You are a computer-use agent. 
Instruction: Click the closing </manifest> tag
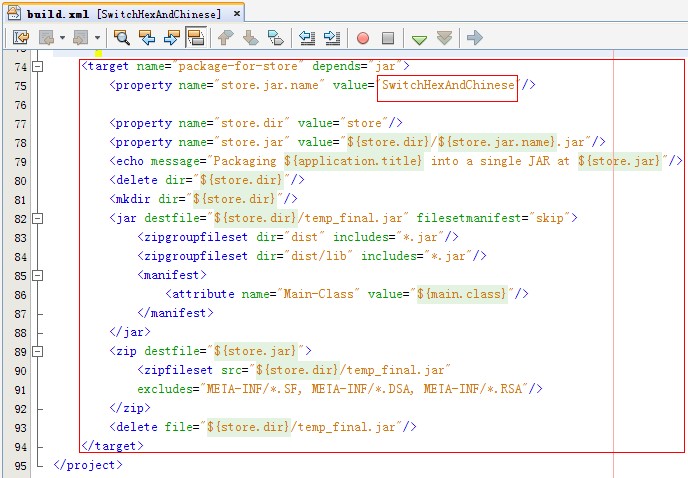[x=176, y=313]
